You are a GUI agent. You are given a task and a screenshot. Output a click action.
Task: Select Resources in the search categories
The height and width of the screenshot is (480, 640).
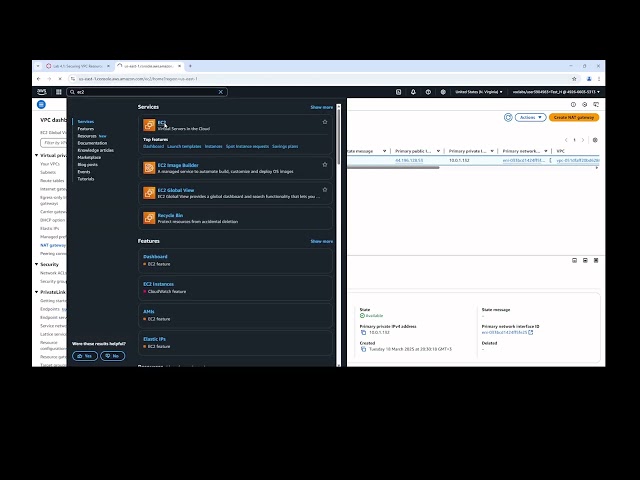coord(87,136)
